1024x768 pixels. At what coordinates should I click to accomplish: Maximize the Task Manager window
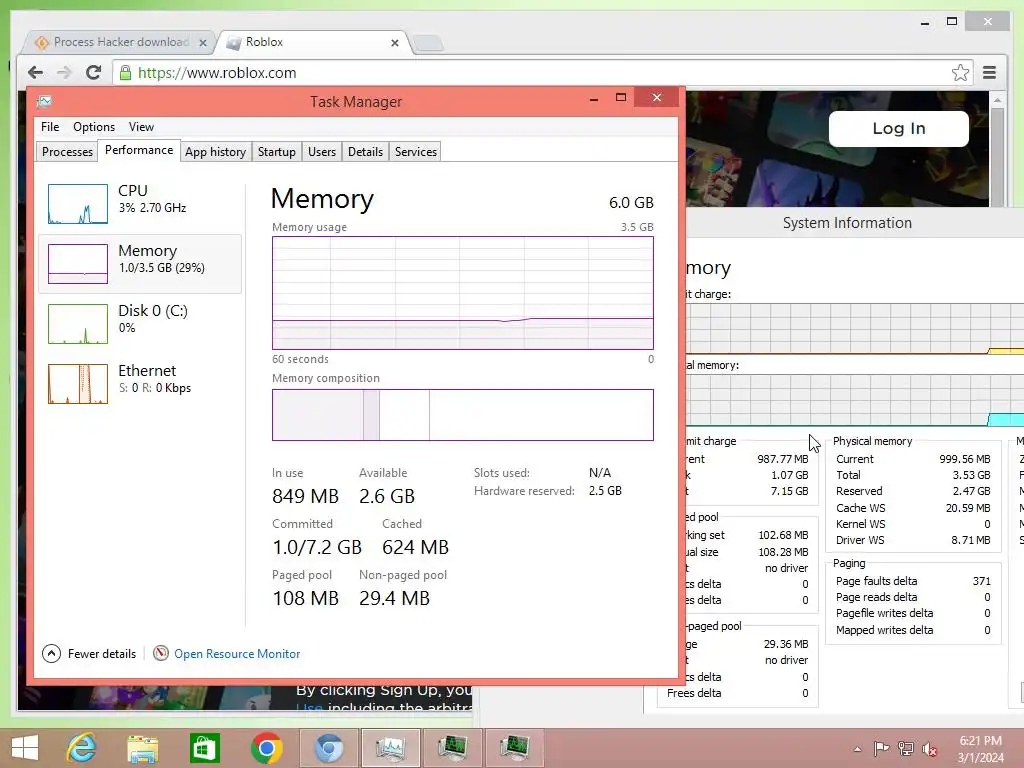point(621,98)
